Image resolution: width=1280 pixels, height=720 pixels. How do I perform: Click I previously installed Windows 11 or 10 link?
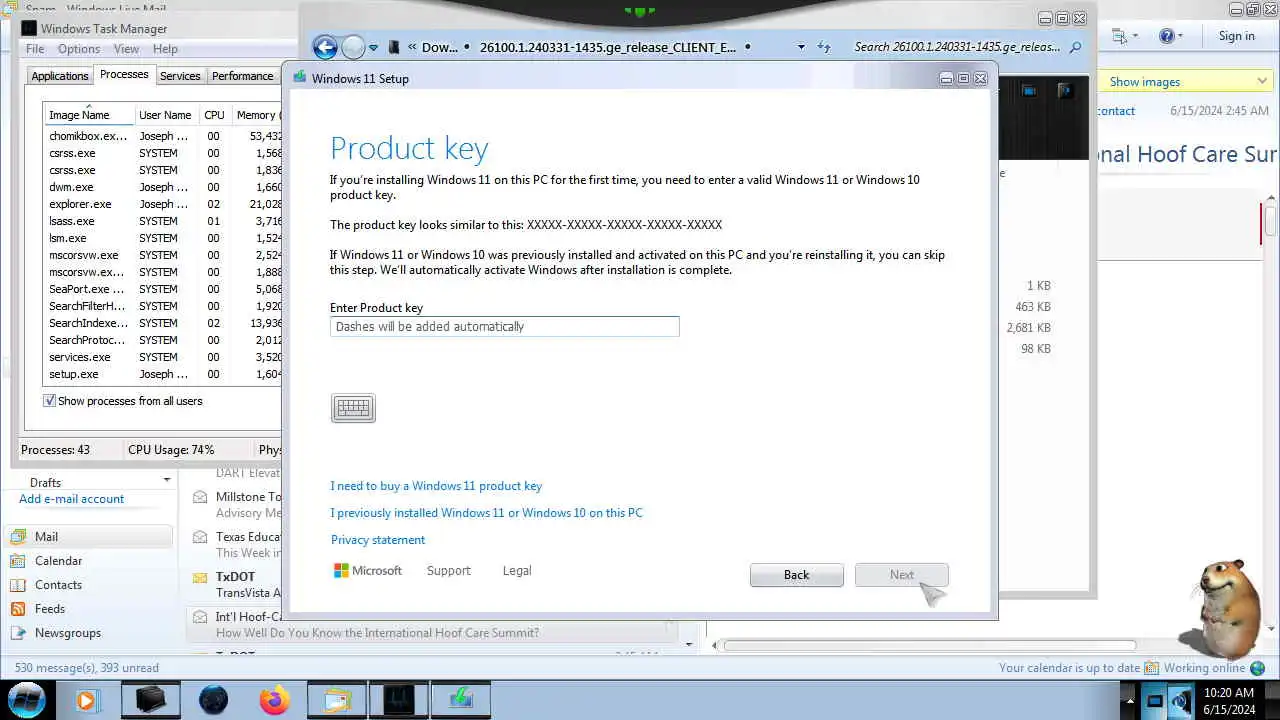(486, 513)
